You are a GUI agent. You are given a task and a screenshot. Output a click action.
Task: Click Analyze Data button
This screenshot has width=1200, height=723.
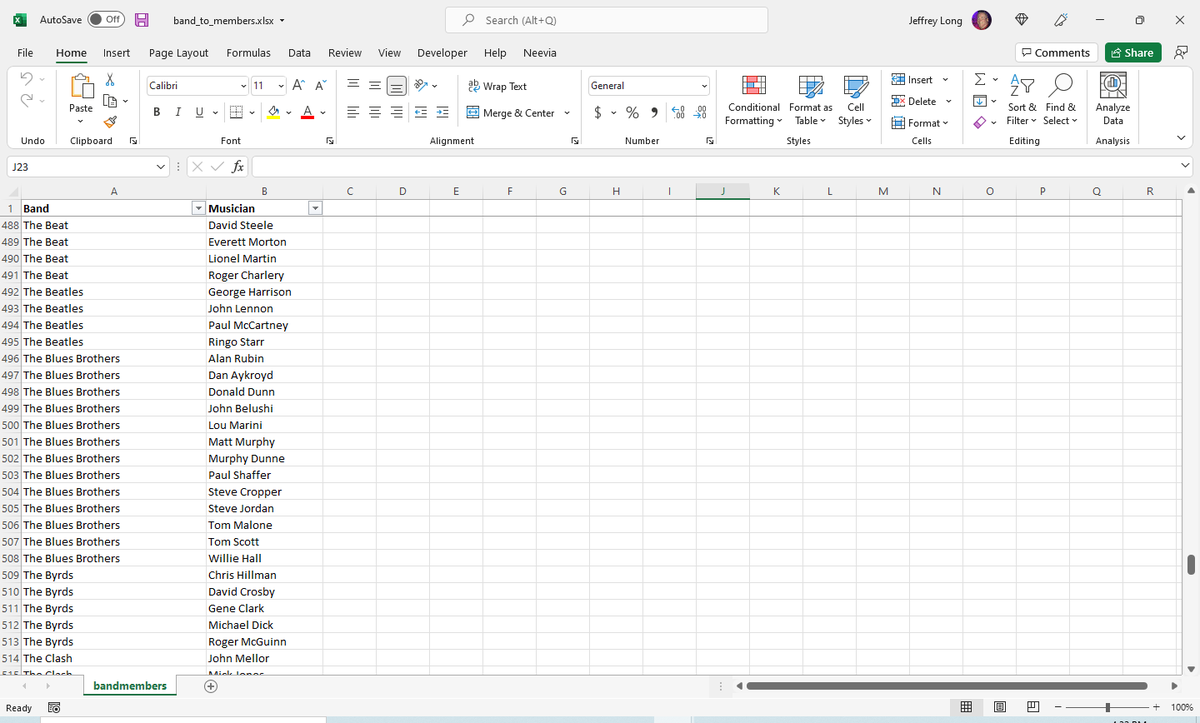pyautogui.click(x=1112, y=101)
